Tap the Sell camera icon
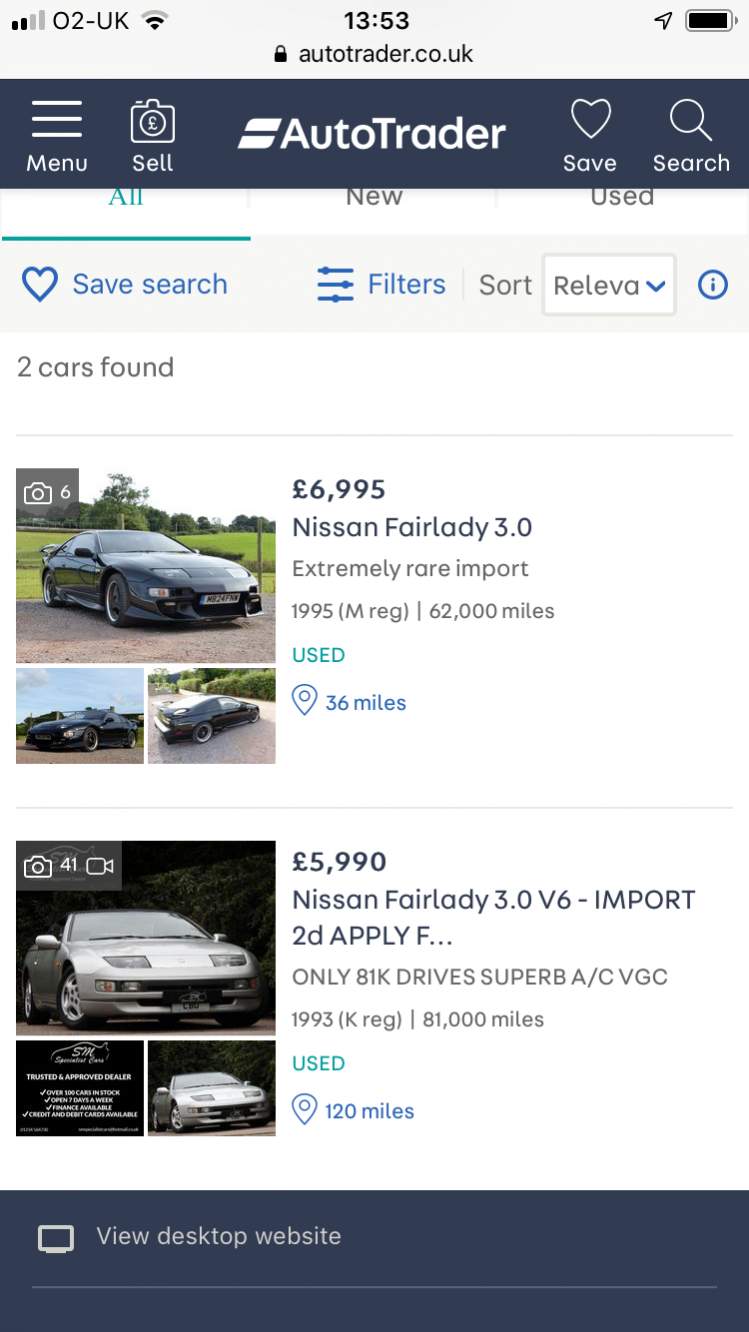The image size is (749, 1332). point(152,121)
